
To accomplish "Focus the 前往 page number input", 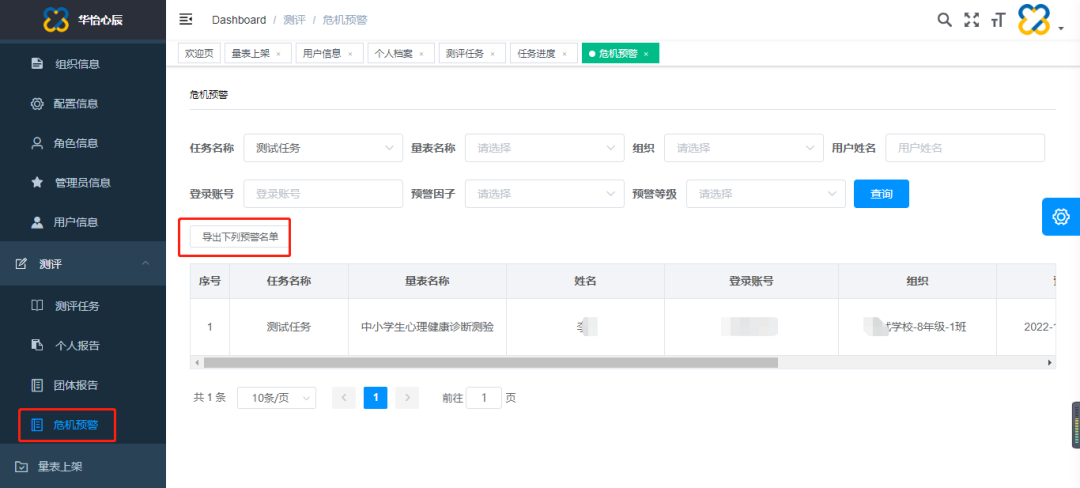I will [x=484, y=397].
